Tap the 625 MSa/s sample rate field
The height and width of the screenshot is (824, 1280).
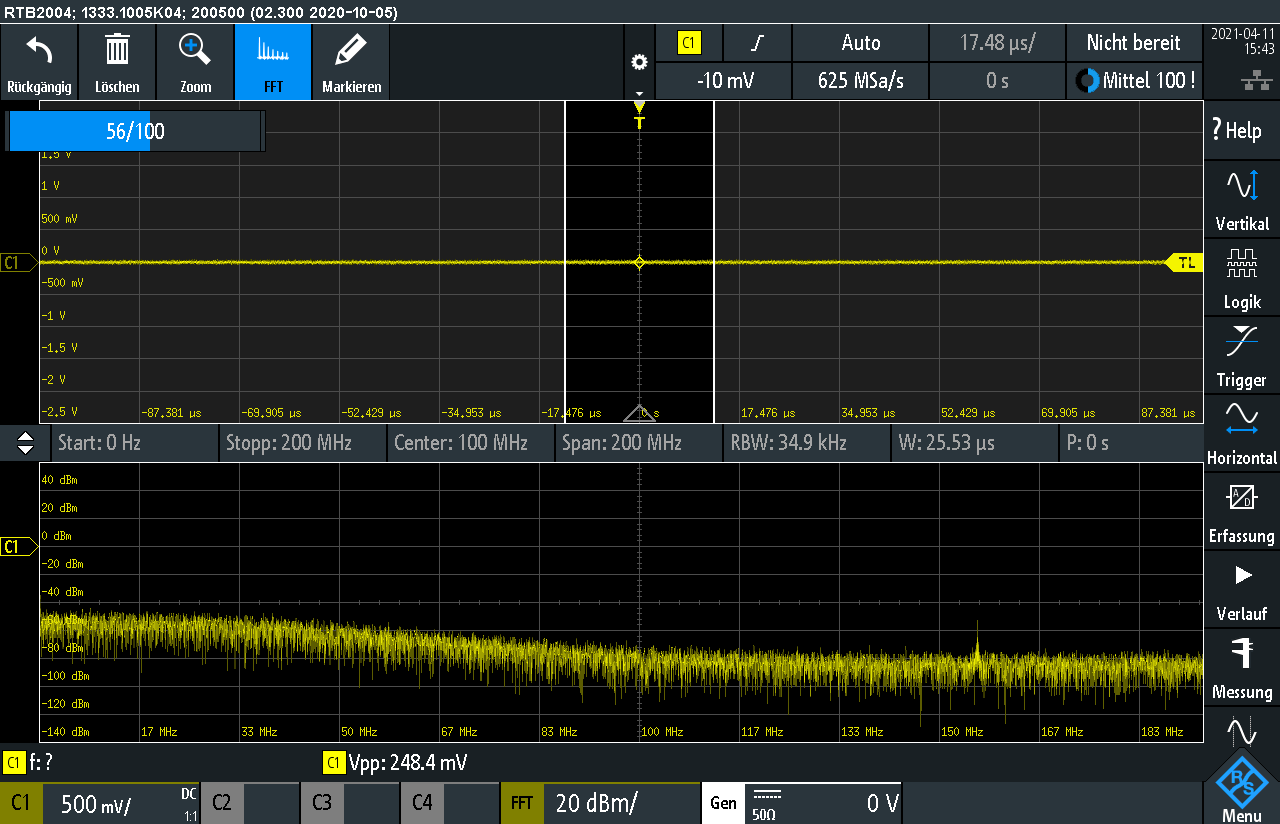860,81
